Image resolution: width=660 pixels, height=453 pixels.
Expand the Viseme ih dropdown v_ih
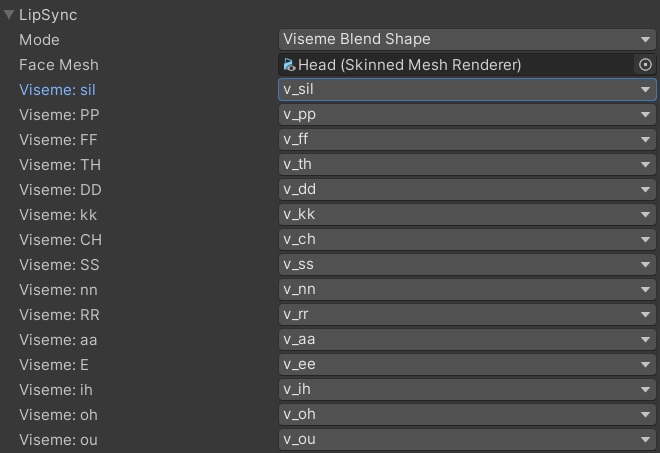tap(467, 389)
